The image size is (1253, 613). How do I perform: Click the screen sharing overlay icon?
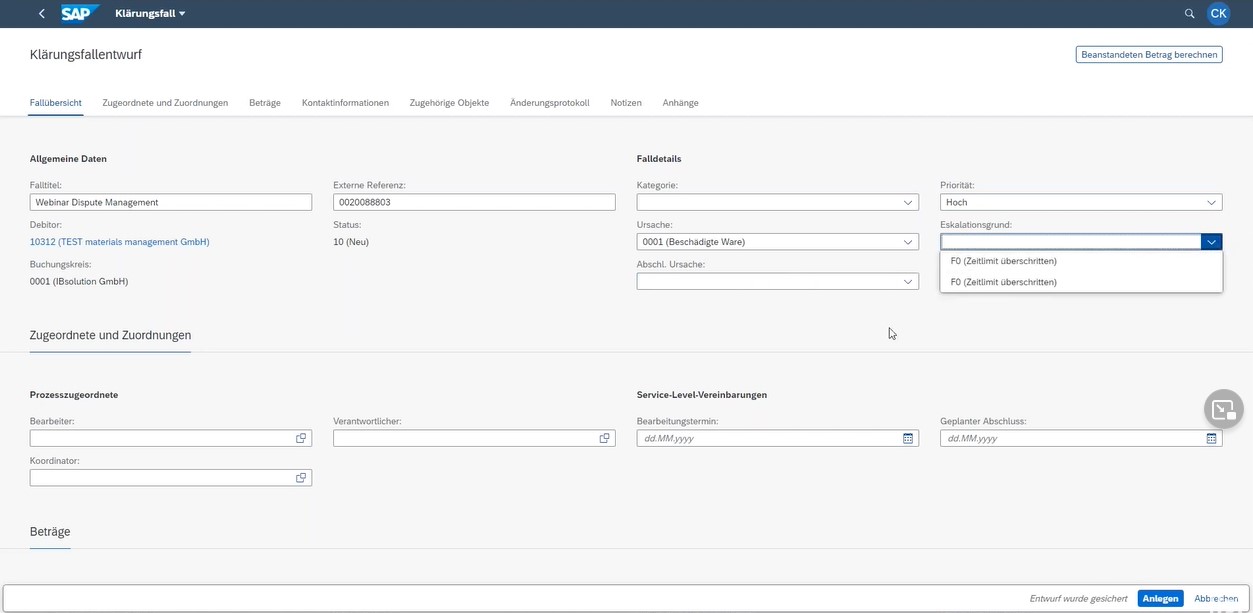(x=1223, y=408)
